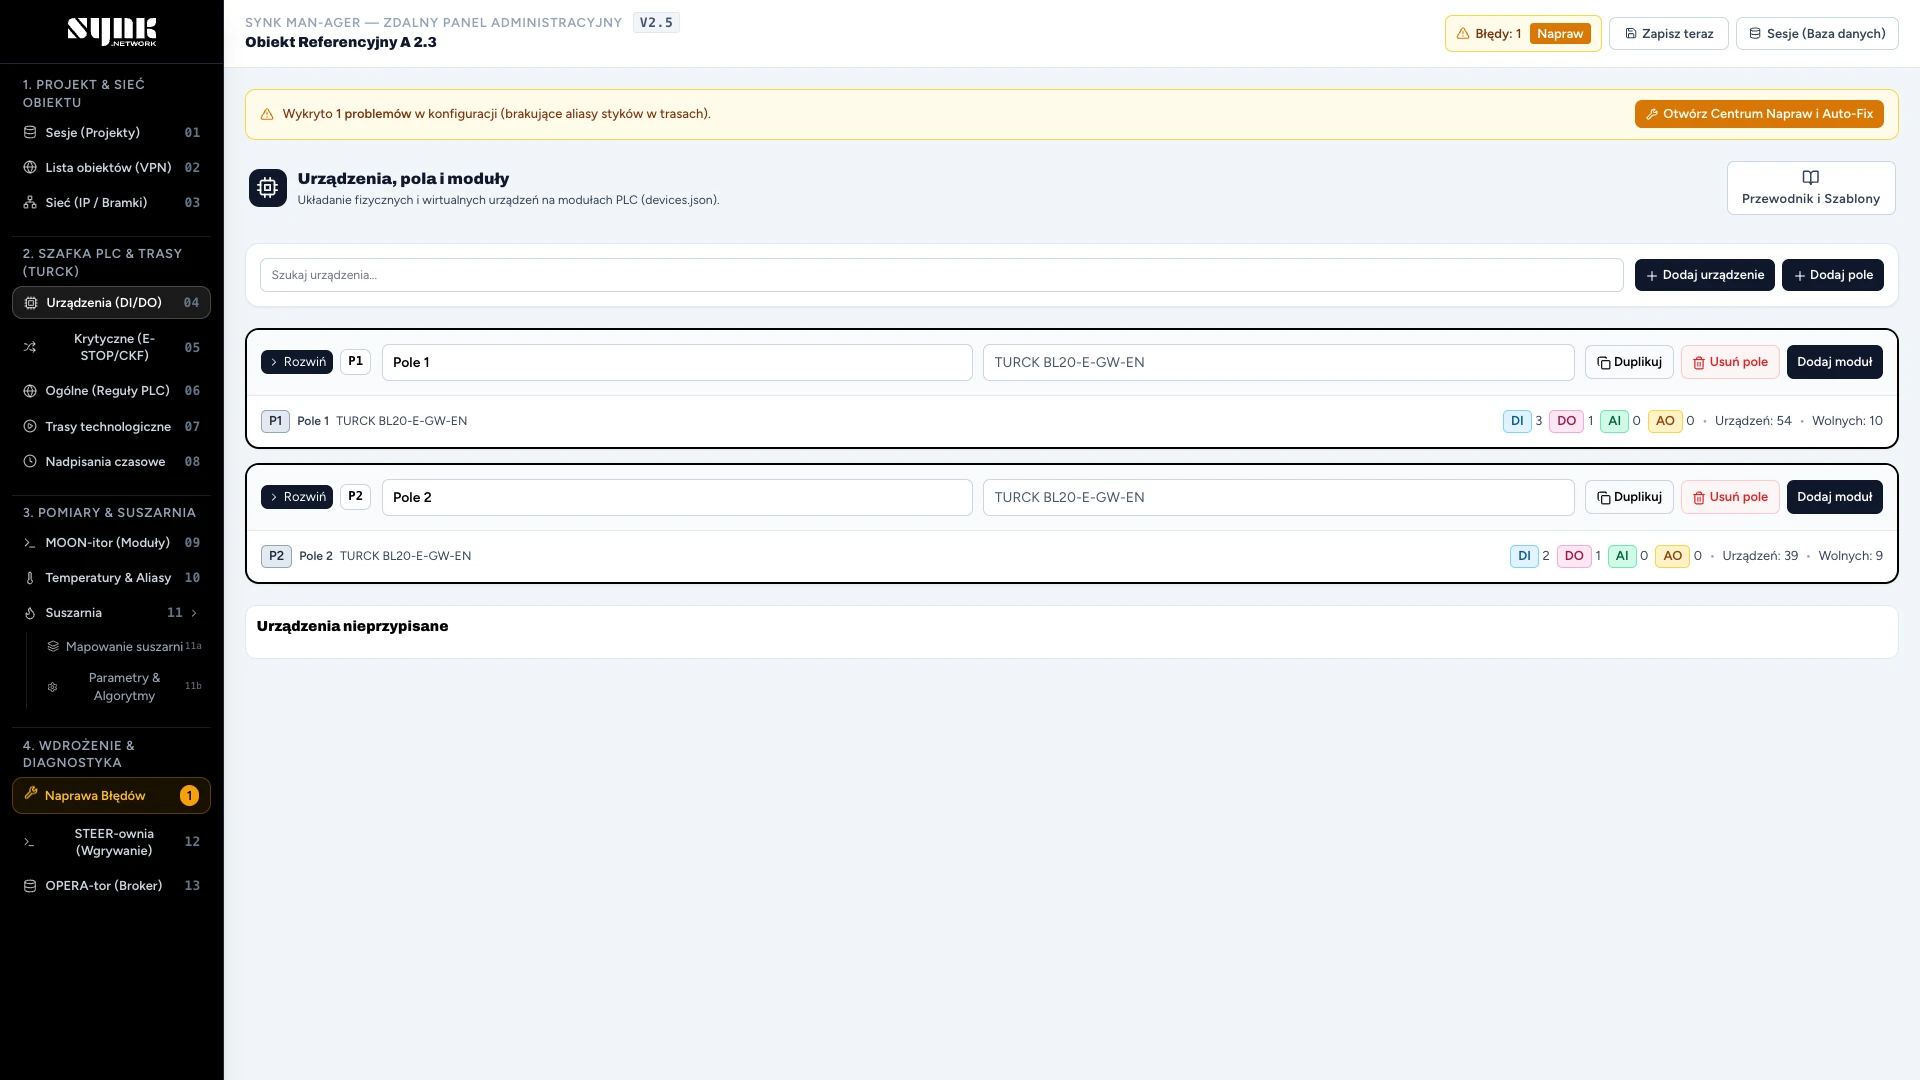
Task: Expand Pole 1 with Rozwiń button
Action: [297, 362]
